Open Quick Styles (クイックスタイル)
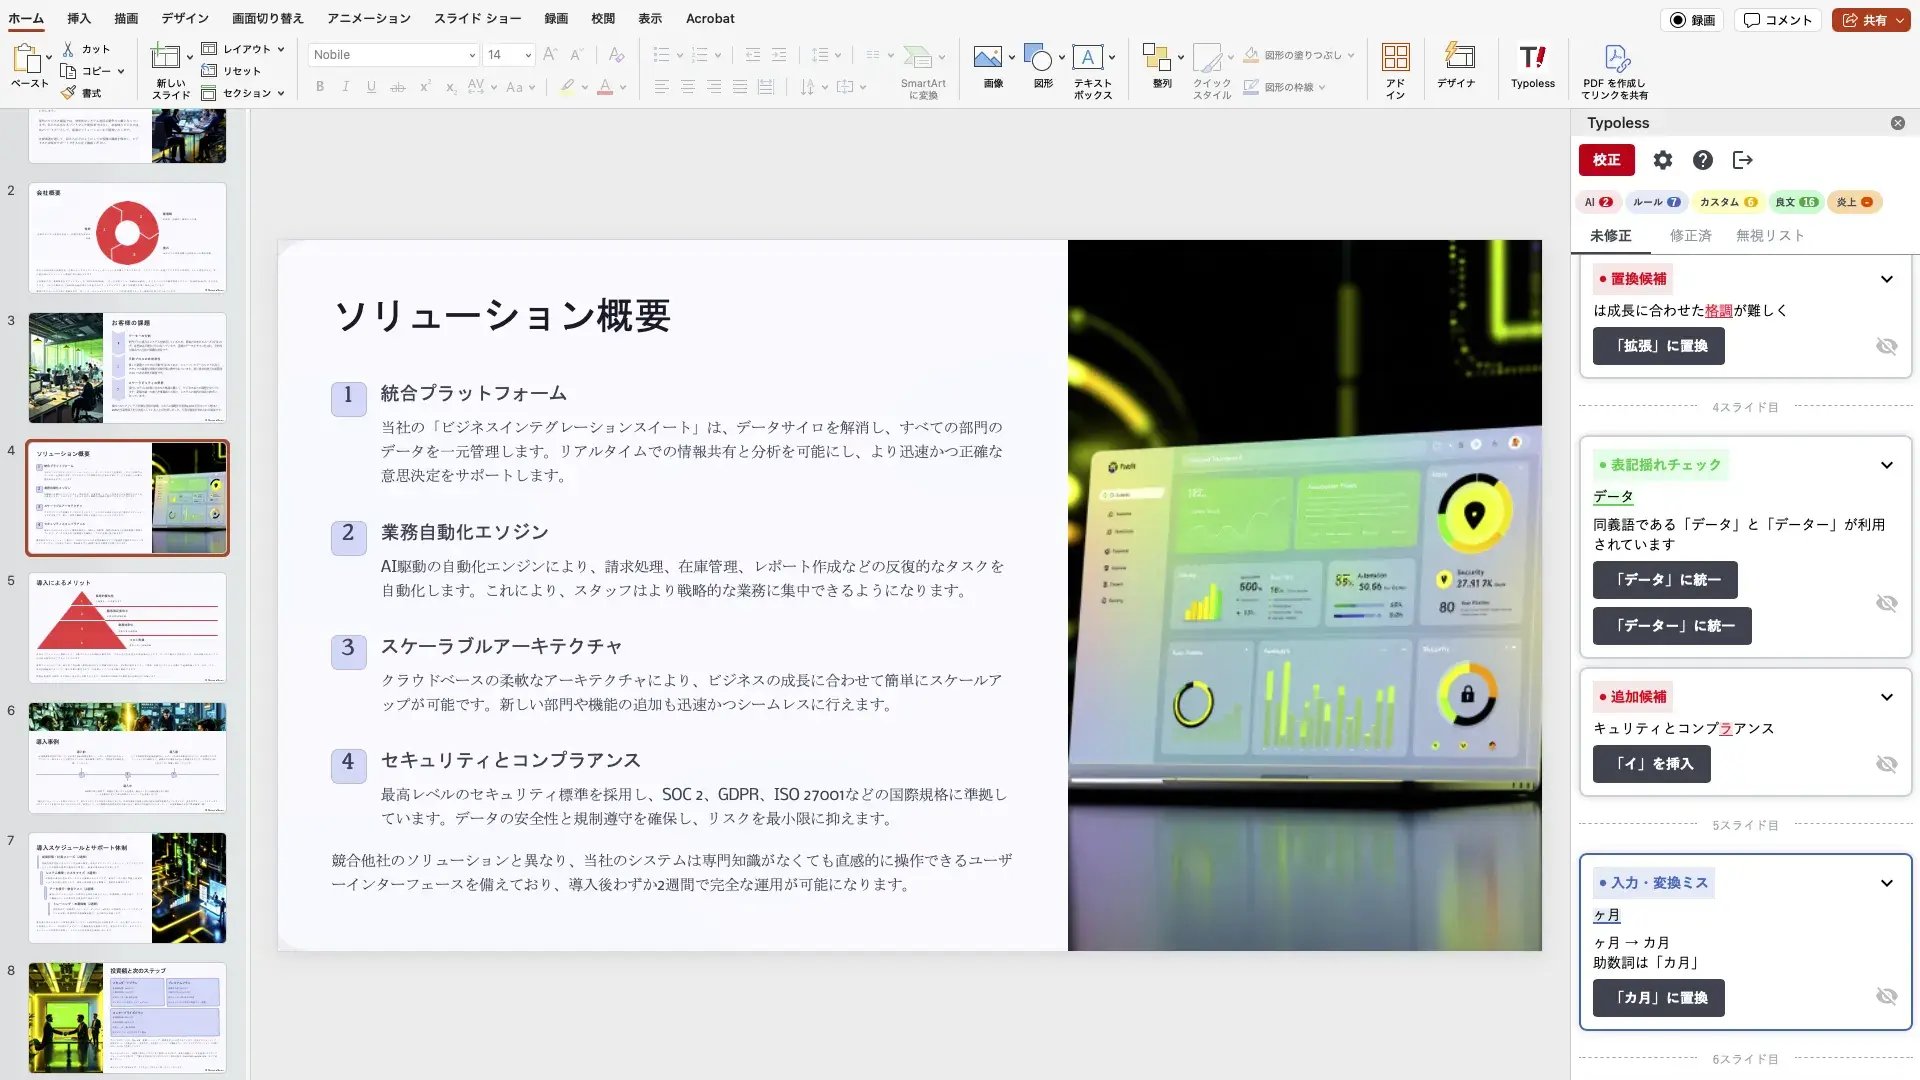Screen dimensions: 1920x1080 [1208, 57]
